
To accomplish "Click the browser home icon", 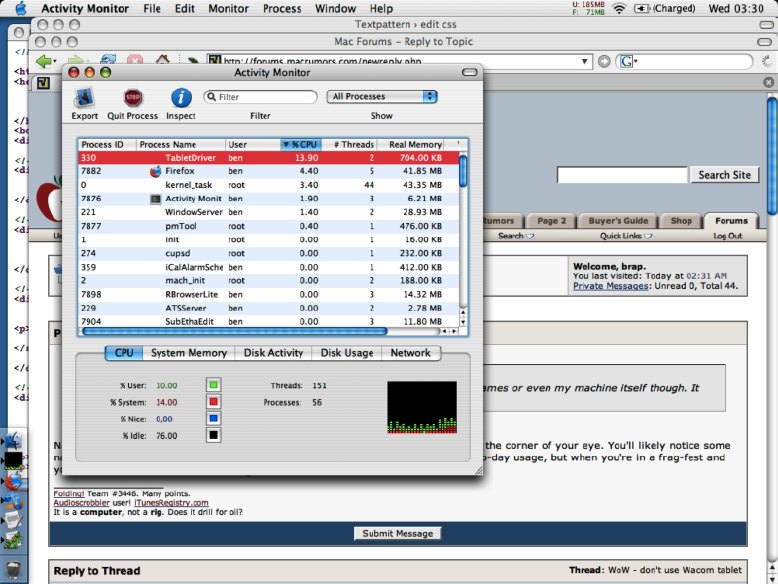I will coord(162,61).
